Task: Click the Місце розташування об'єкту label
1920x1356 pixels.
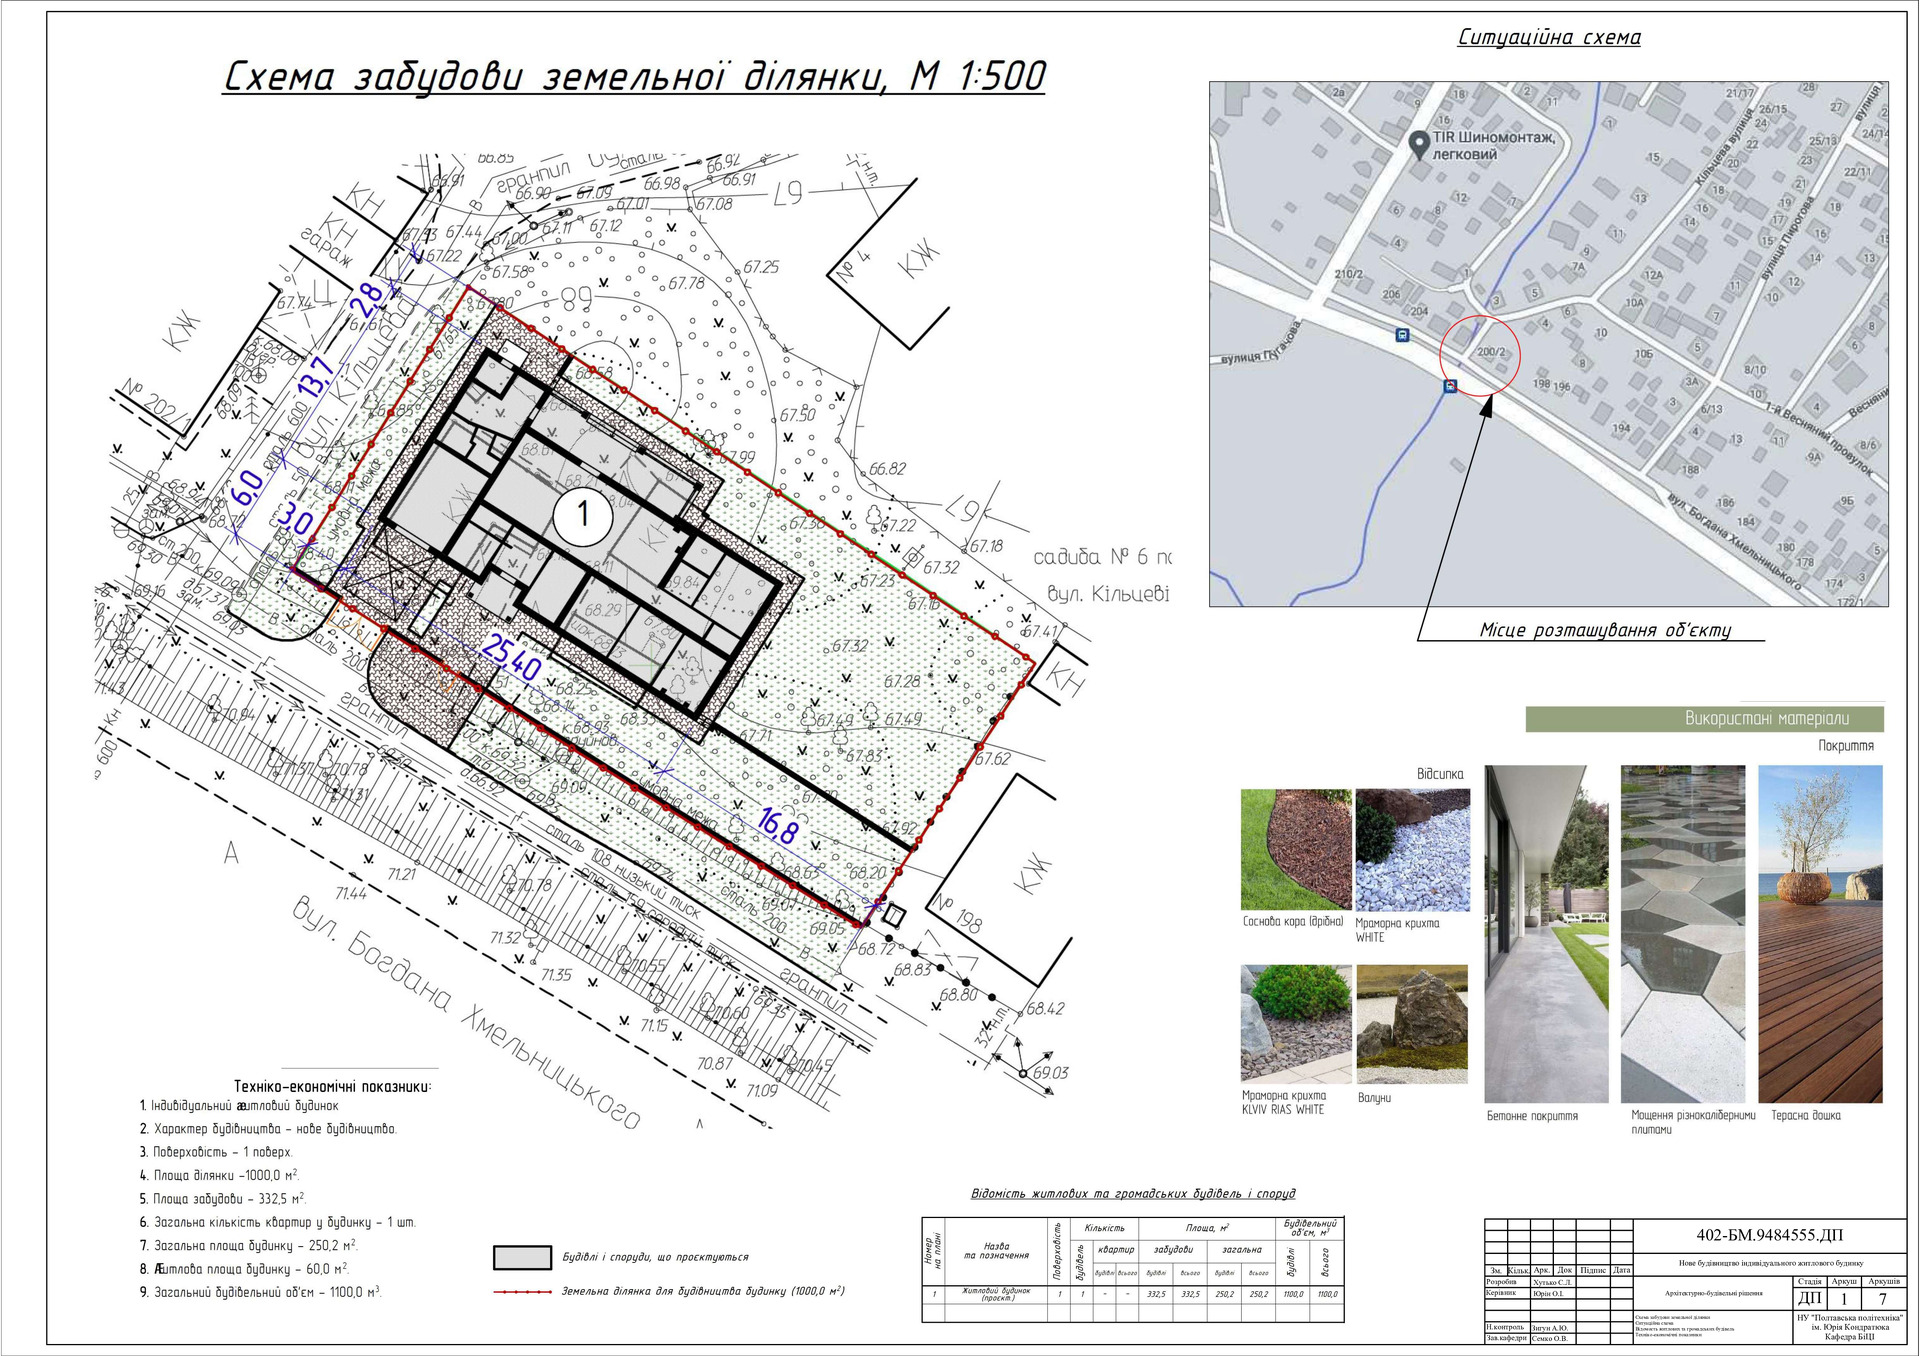Action: (1604, 630)
